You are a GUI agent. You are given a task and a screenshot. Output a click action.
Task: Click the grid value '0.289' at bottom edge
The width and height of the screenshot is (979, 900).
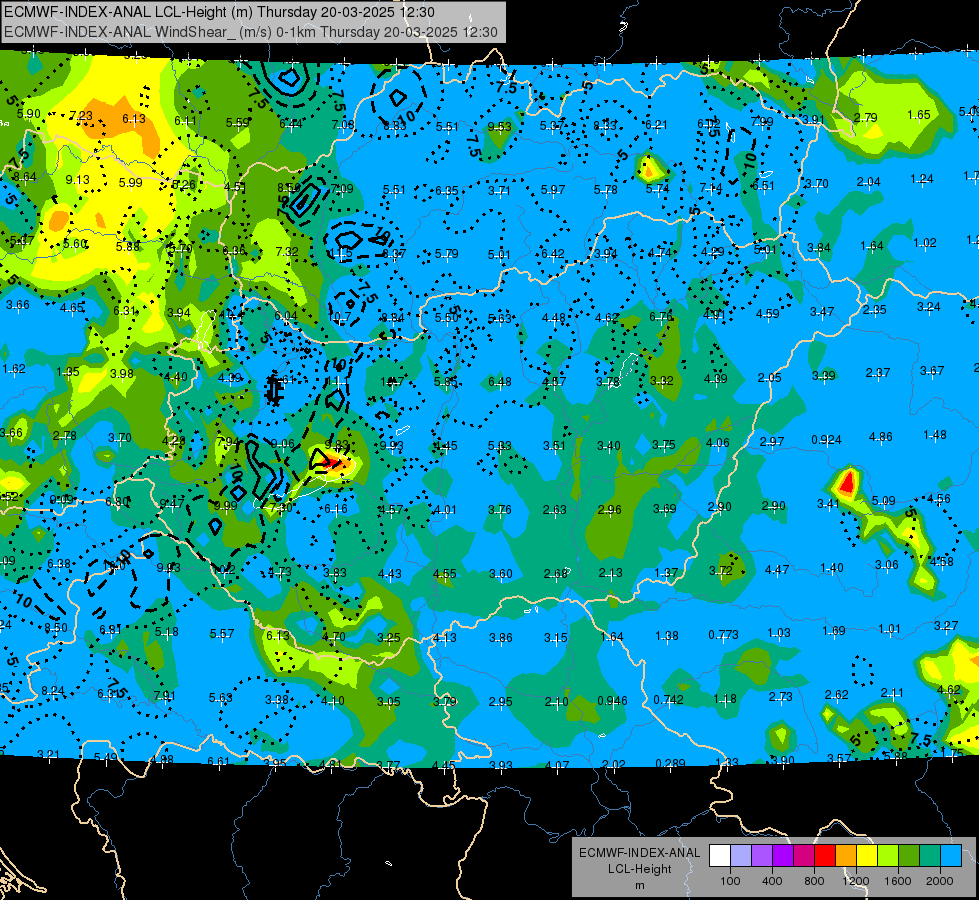tap(671, 763)
